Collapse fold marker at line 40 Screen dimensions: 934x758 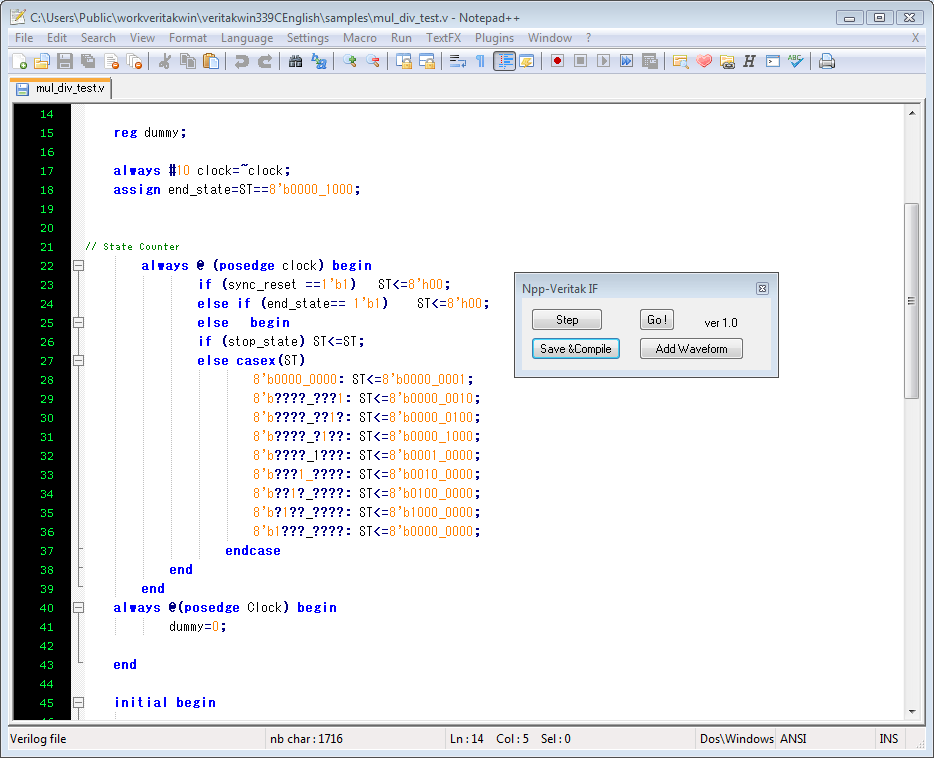coord(79,607)
